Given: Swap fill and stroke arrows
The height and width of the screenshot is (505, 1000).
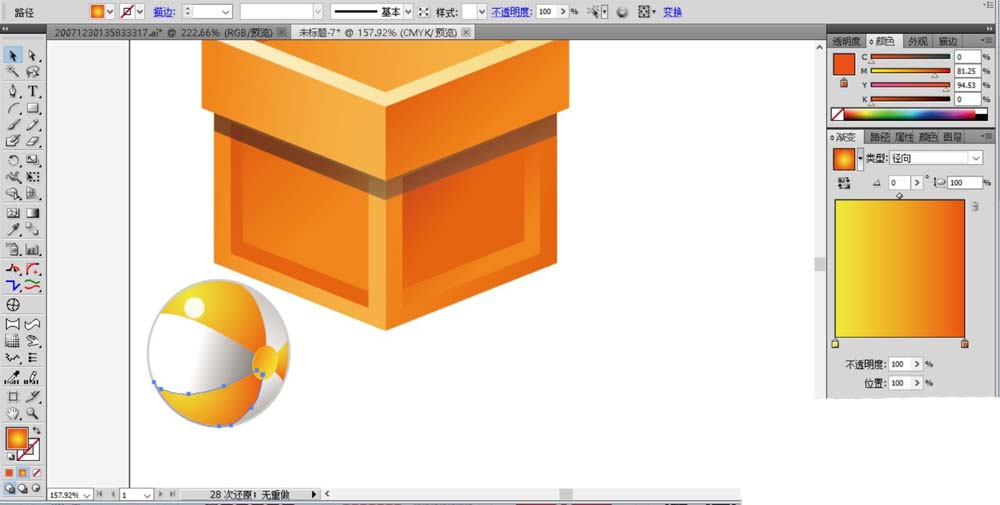Looking at the screenshot, I should pos(36,431).
